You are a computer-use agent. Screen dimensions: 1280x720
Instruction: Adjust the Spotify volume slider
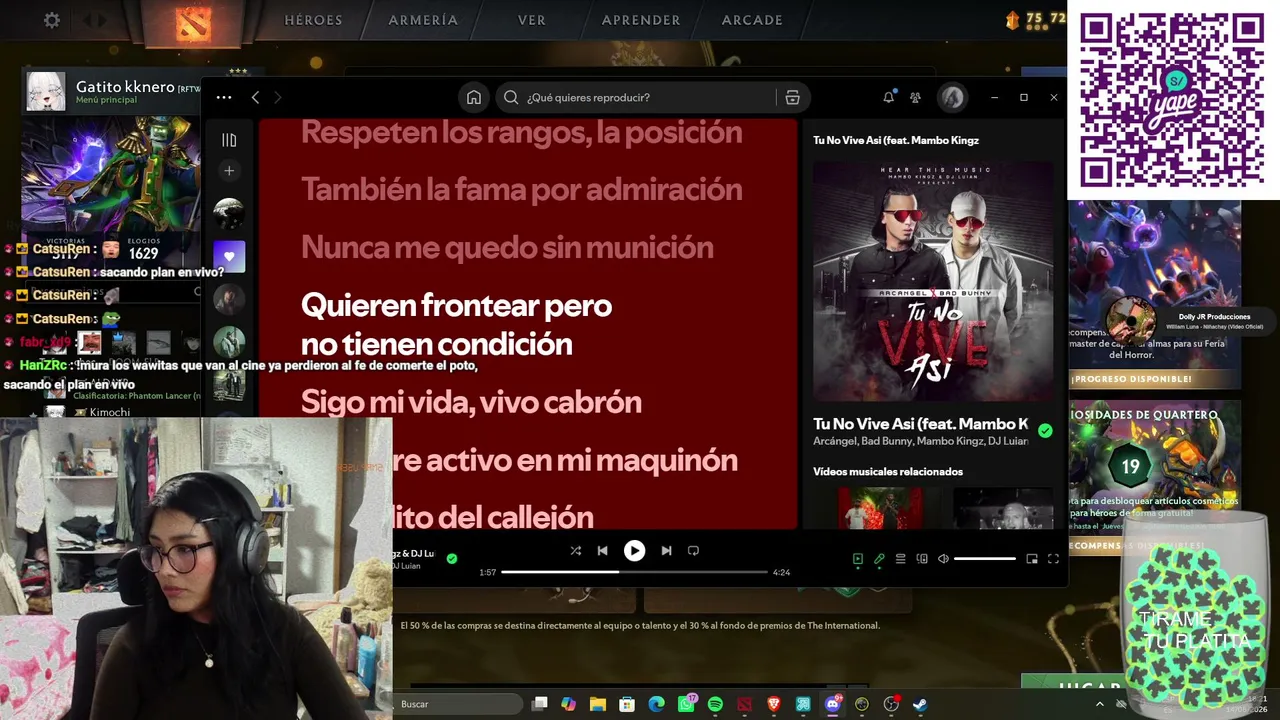pyautogui.click(x=985, y=559)
